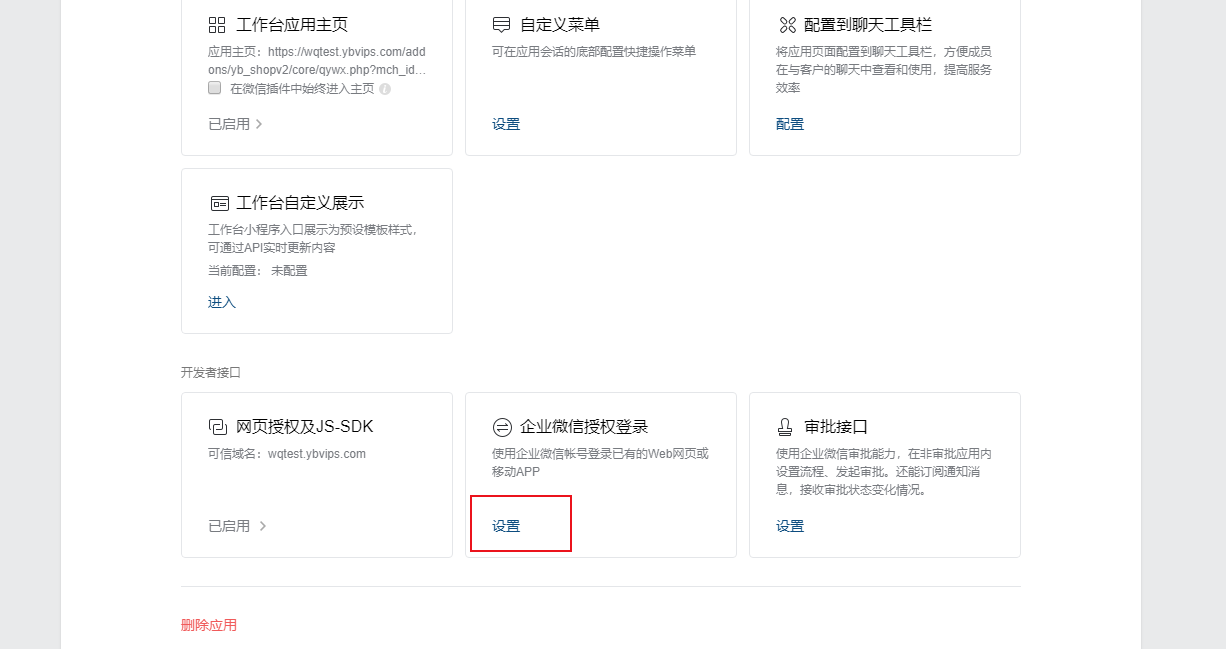Click the 工作台应用主页 grid icon
1226x649 pixels.
click(x=217, y=25)
